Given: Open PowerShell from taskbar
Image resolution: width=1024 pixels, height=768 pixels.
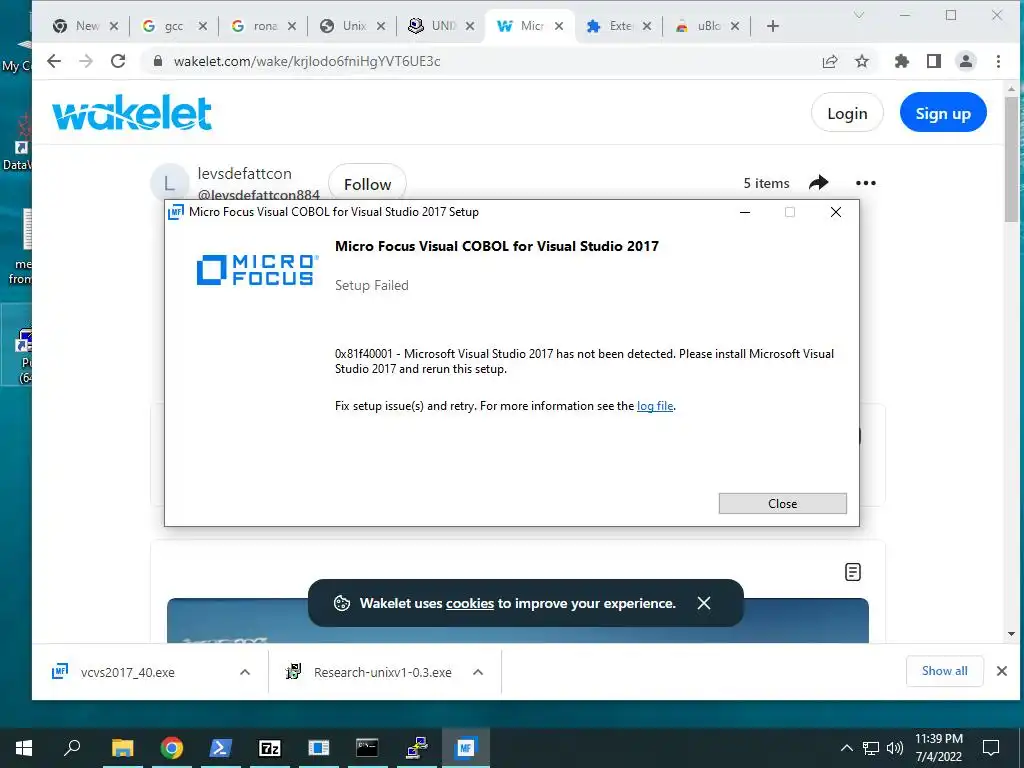Looking at the screenshot, I should (220, 748).
